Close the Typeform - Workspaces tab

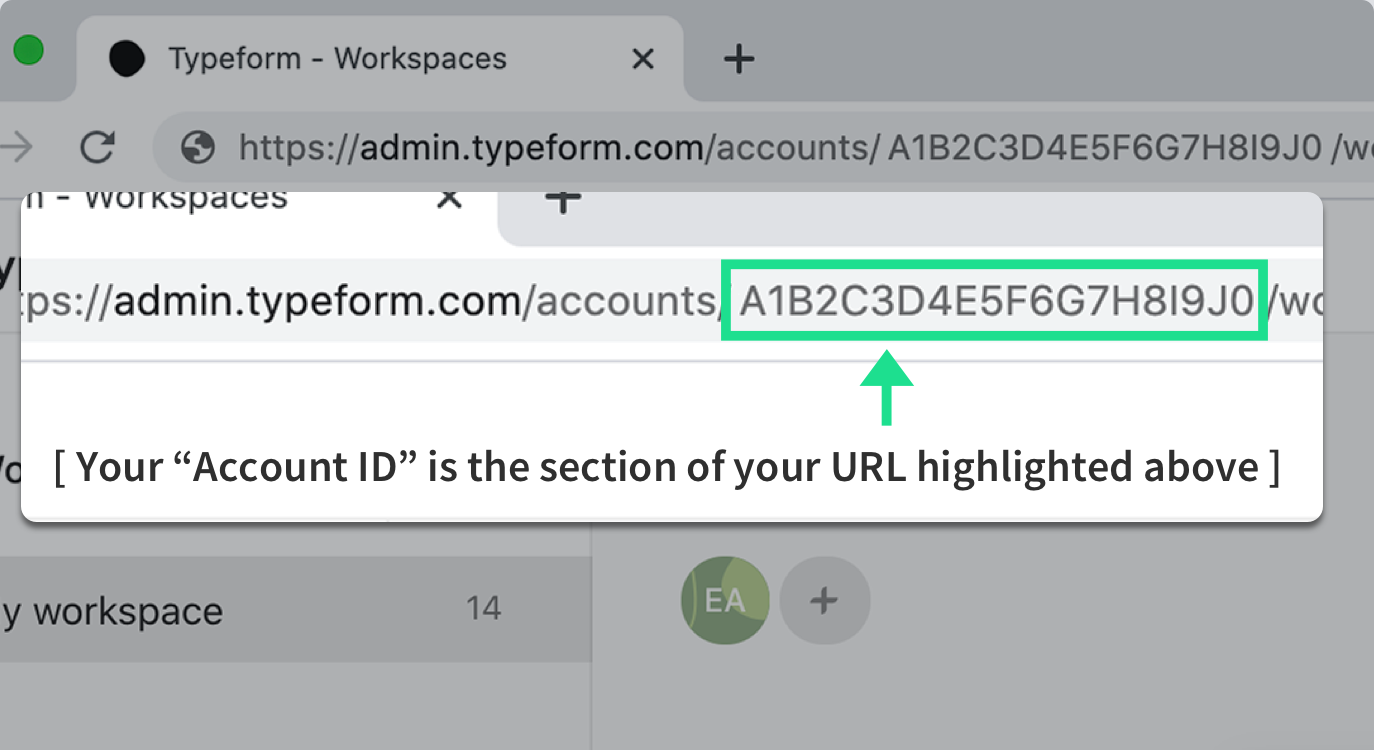(643, 60)
